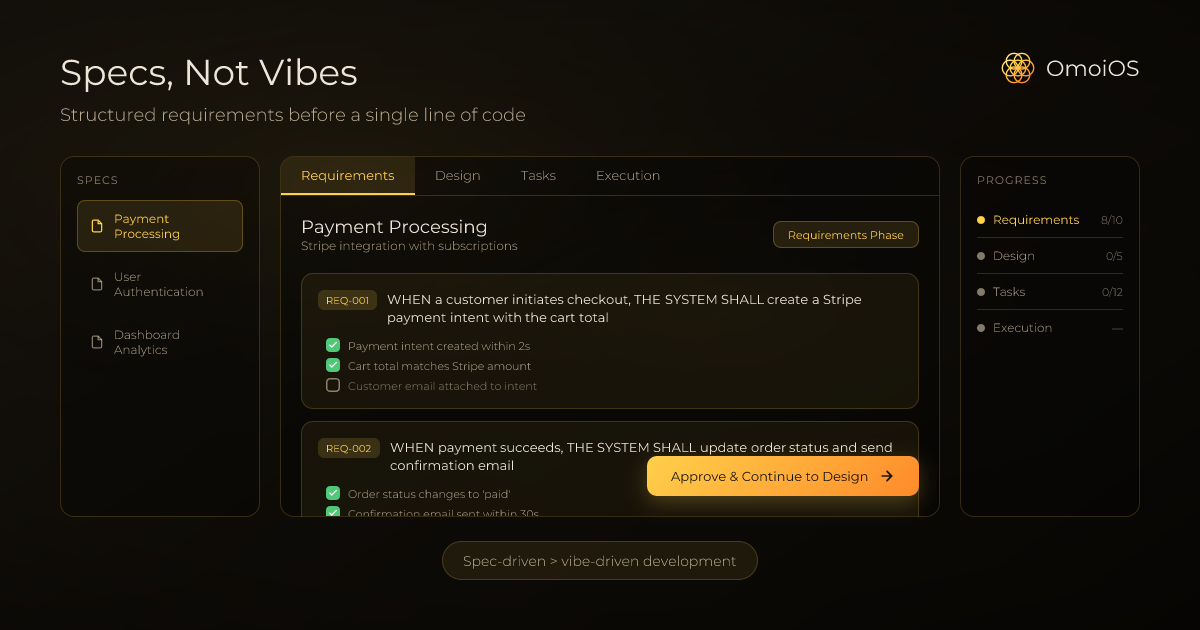Viewport: 1200px width, 630px height.
Task: Click the status dot next to Design progress
Action: (x=981, y=256)
